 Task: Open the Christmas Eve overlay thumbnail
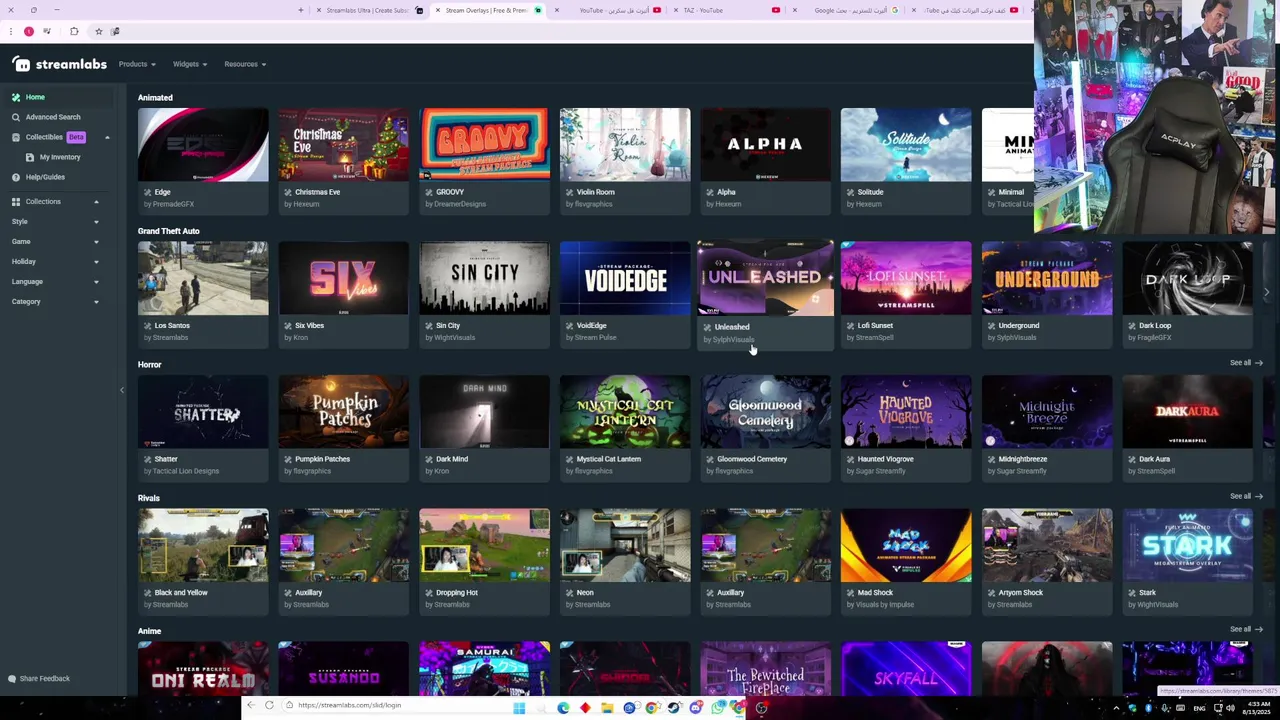coord(344,145)
